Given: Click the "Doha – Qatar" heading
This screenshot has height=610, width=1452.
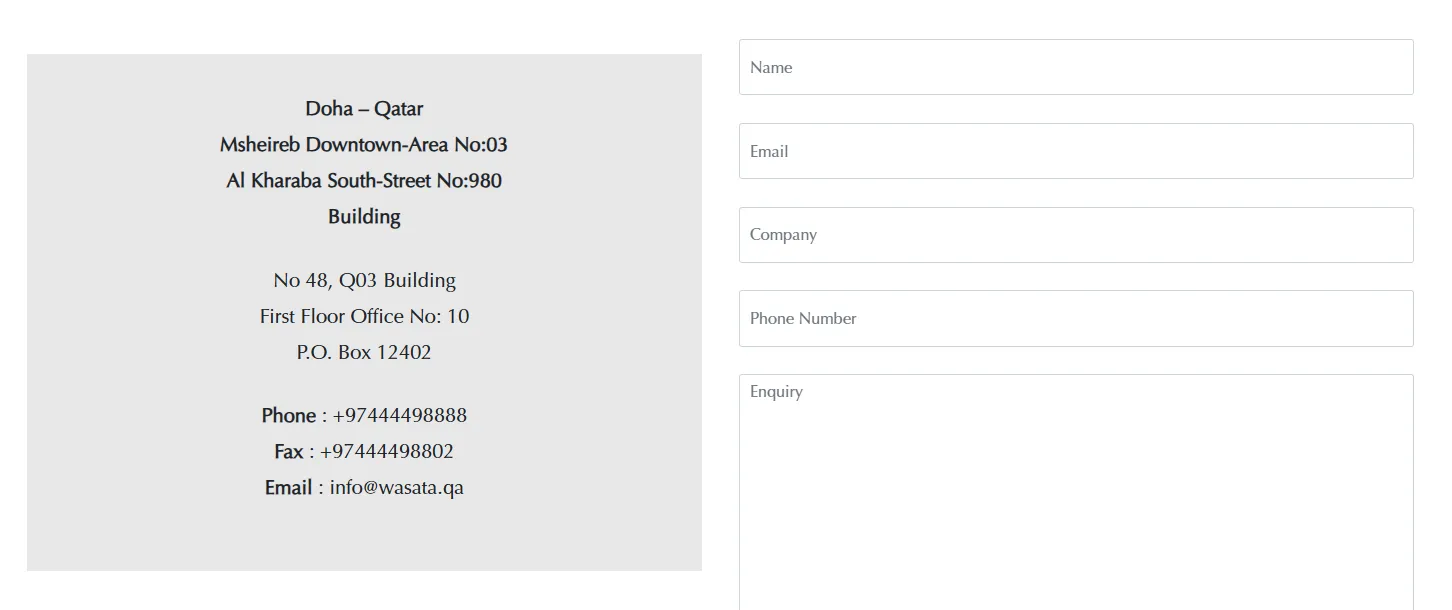Looking at the screenshot, I should click(x=364, y=109).
